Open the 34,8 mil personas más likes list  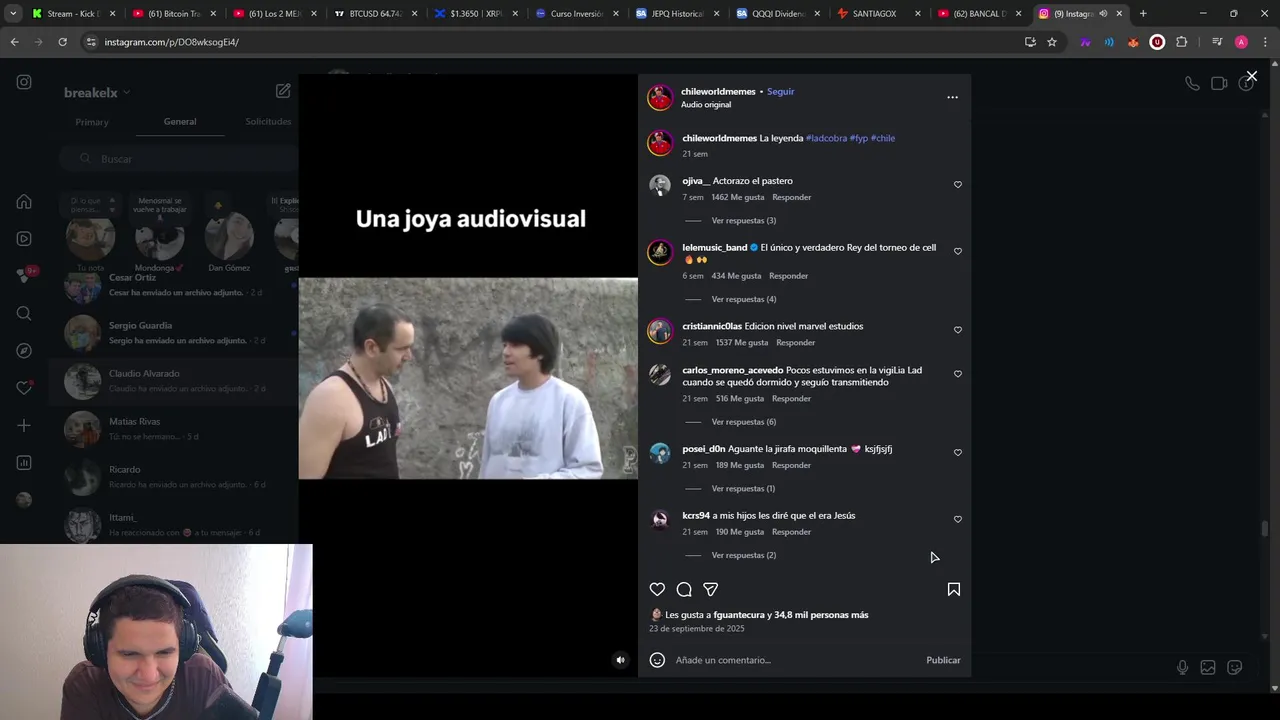pyautogui.click(x=821, y=615)
